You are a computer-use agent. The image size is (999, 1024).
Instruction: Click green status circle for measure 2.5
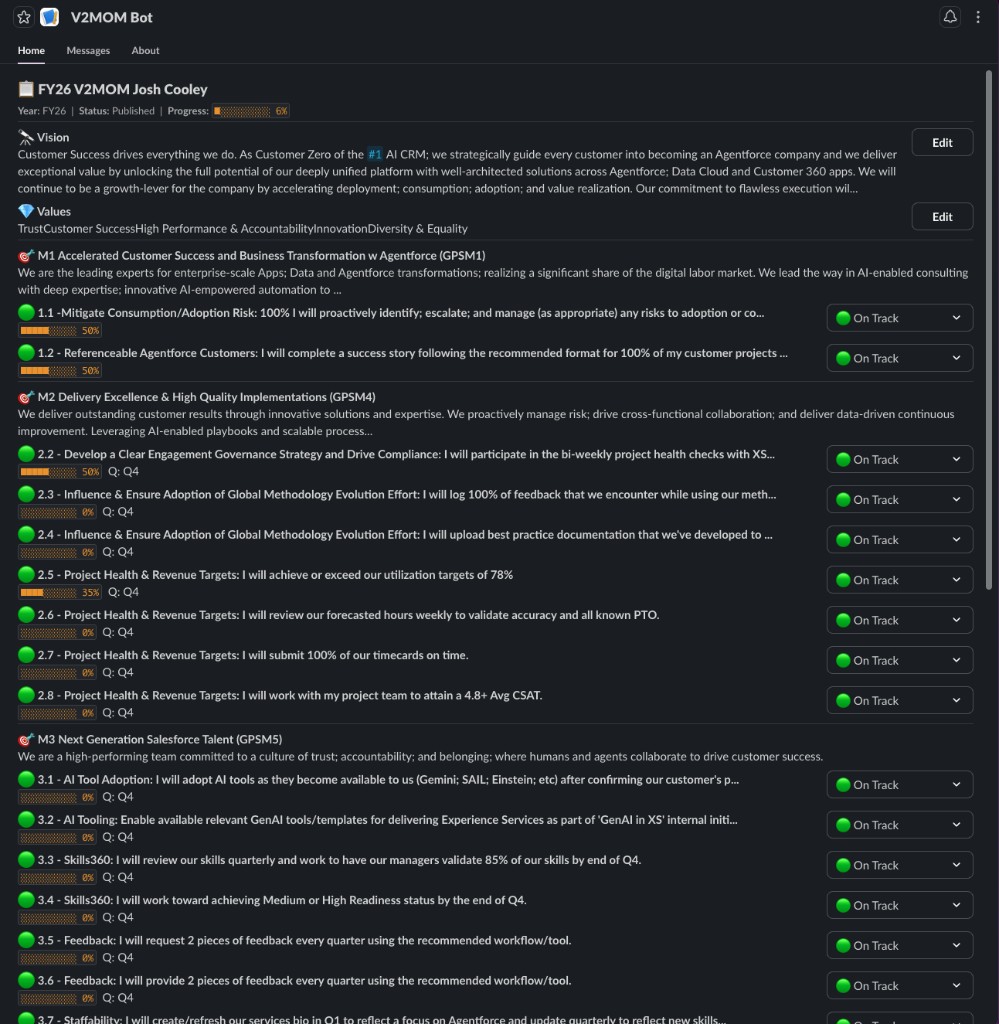coord(26,575)
